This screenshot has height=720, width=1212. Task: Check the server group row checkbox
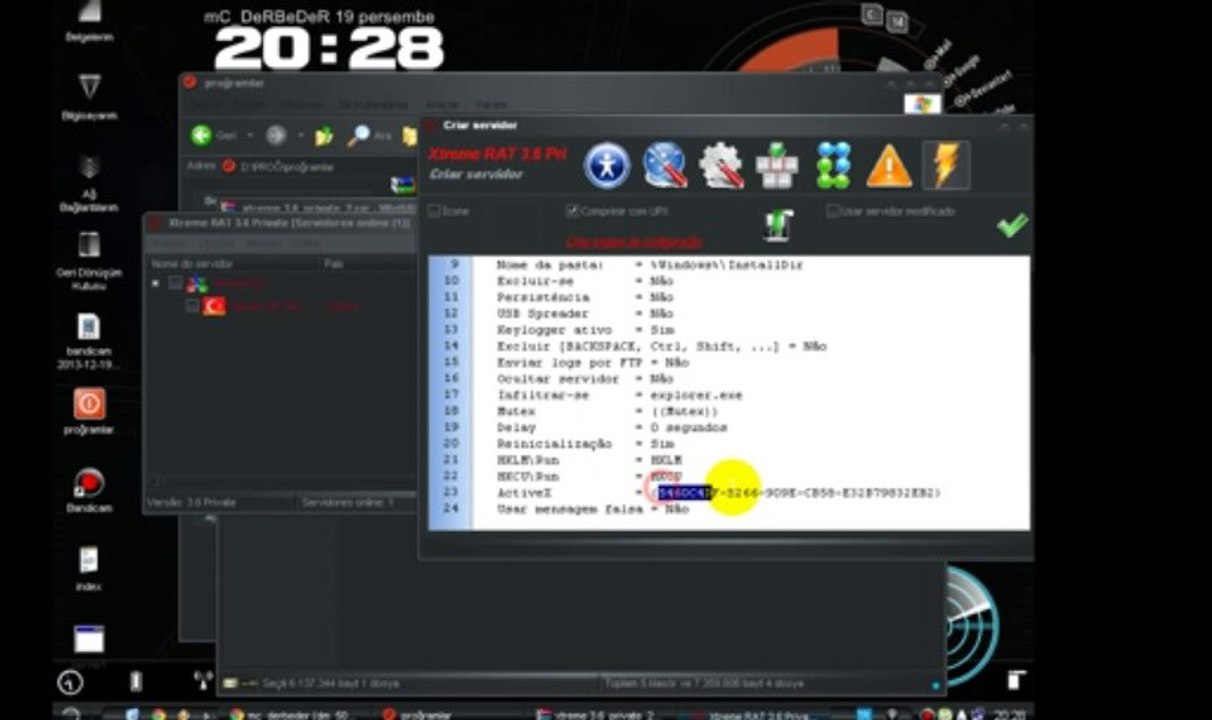point(175,284)
